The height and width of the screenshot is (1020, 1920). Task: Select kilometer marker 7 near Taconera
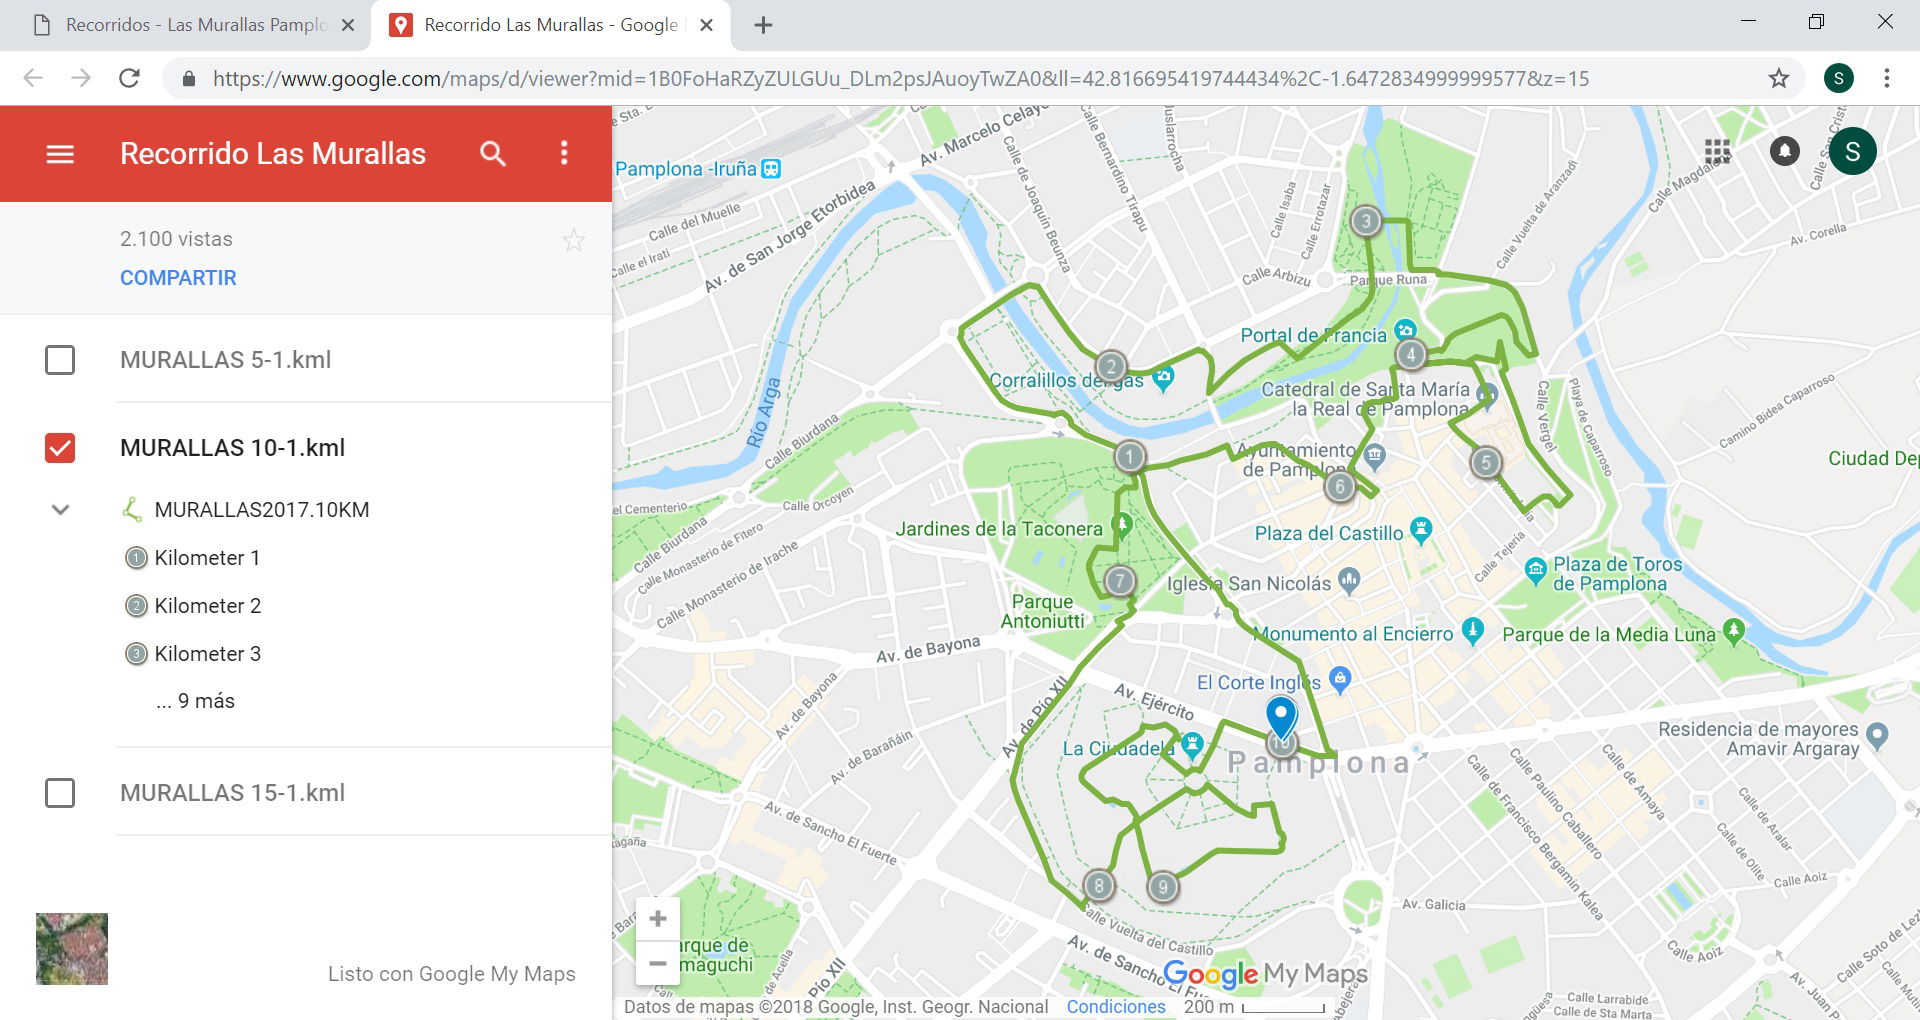pos(1120,580)
